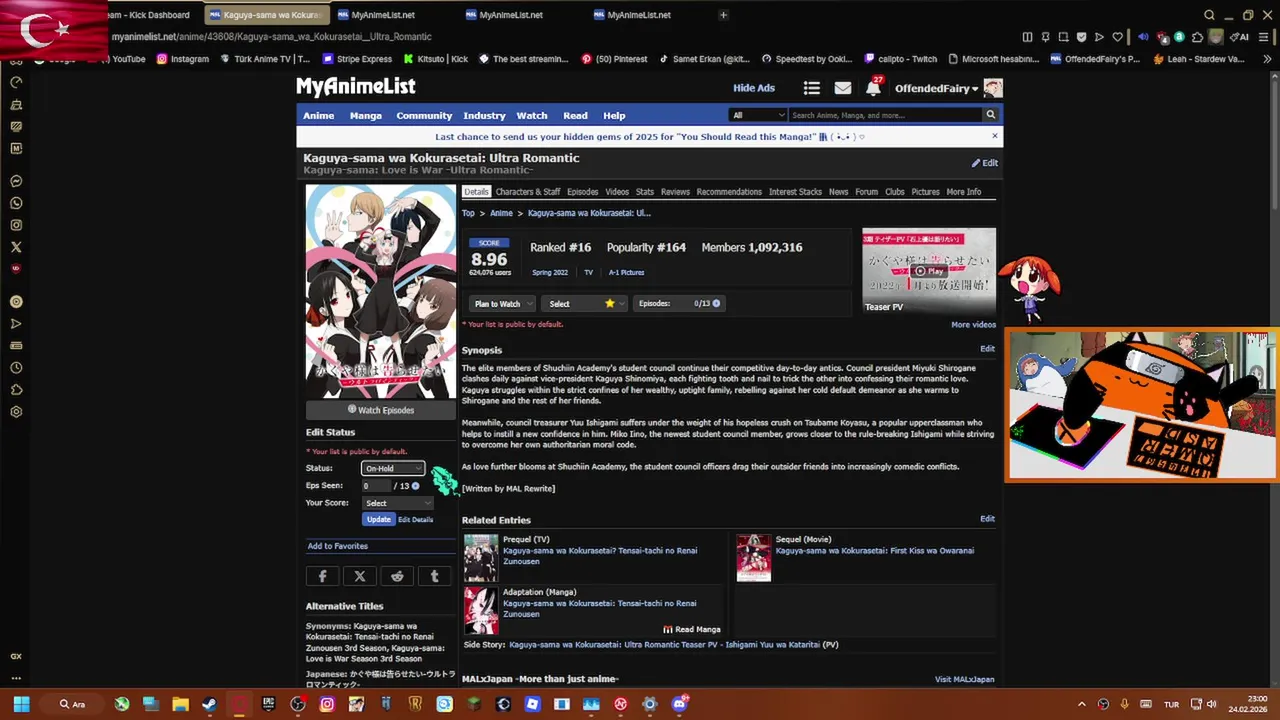Switch to Kick Dashboard browser tab
The image size is (1280, 720).
click(x=150, y=15)
